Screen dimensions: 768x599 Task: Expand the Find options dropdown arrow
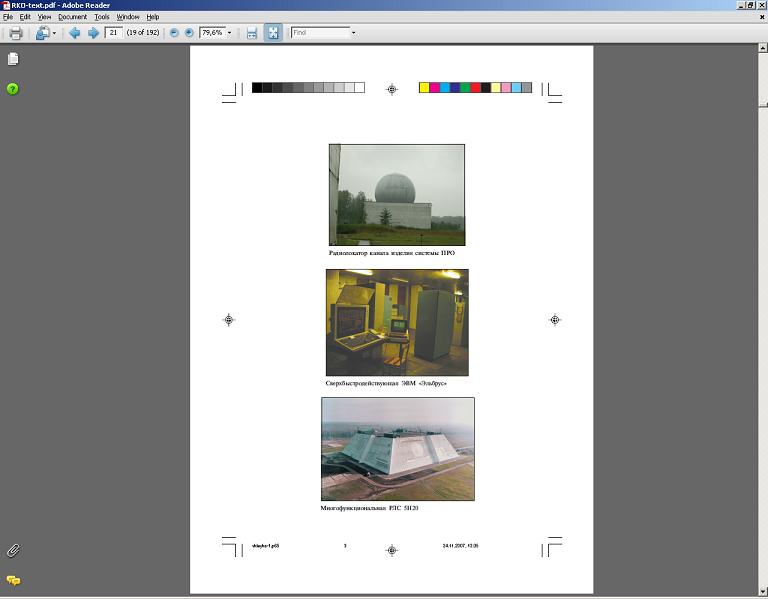tap(353, 33)
